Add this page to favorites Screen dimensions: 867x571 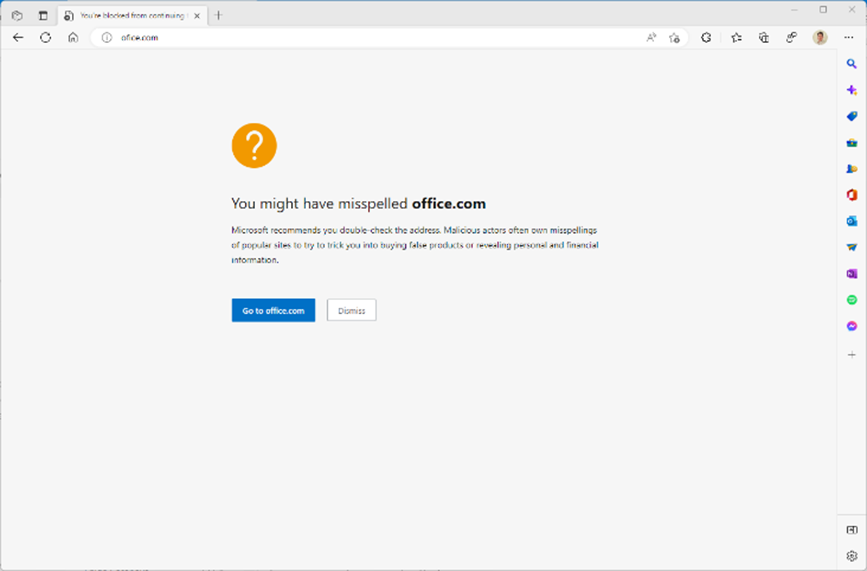[x=674, y=38]
